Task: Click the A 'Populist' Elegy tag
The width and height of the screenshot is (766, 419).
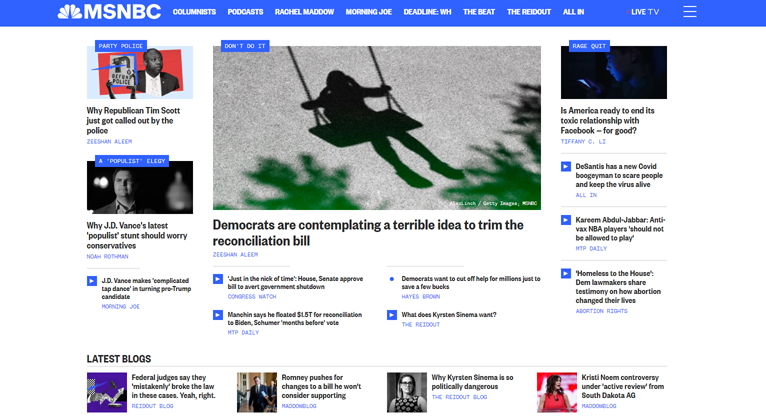Action: [132, 161]
